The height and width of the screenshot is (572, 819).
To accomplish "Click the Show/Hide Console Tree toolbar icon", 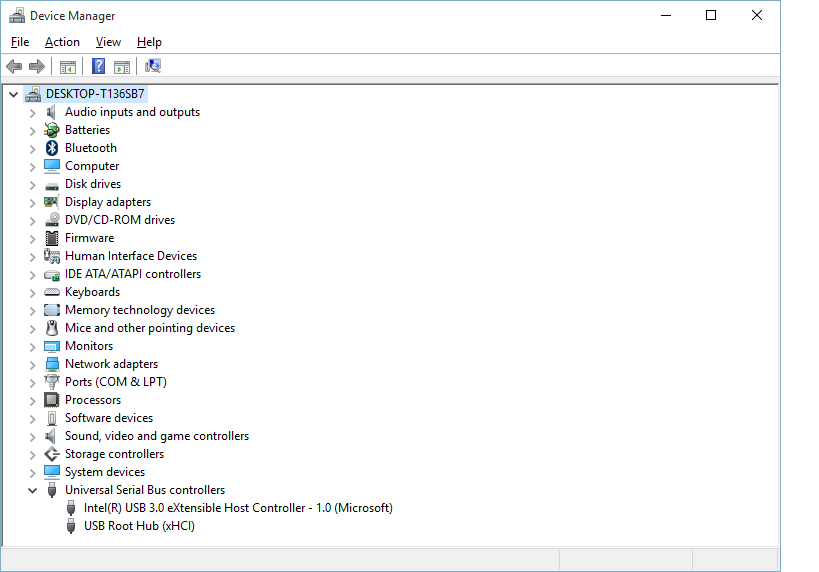I will [x=67, y=67].
